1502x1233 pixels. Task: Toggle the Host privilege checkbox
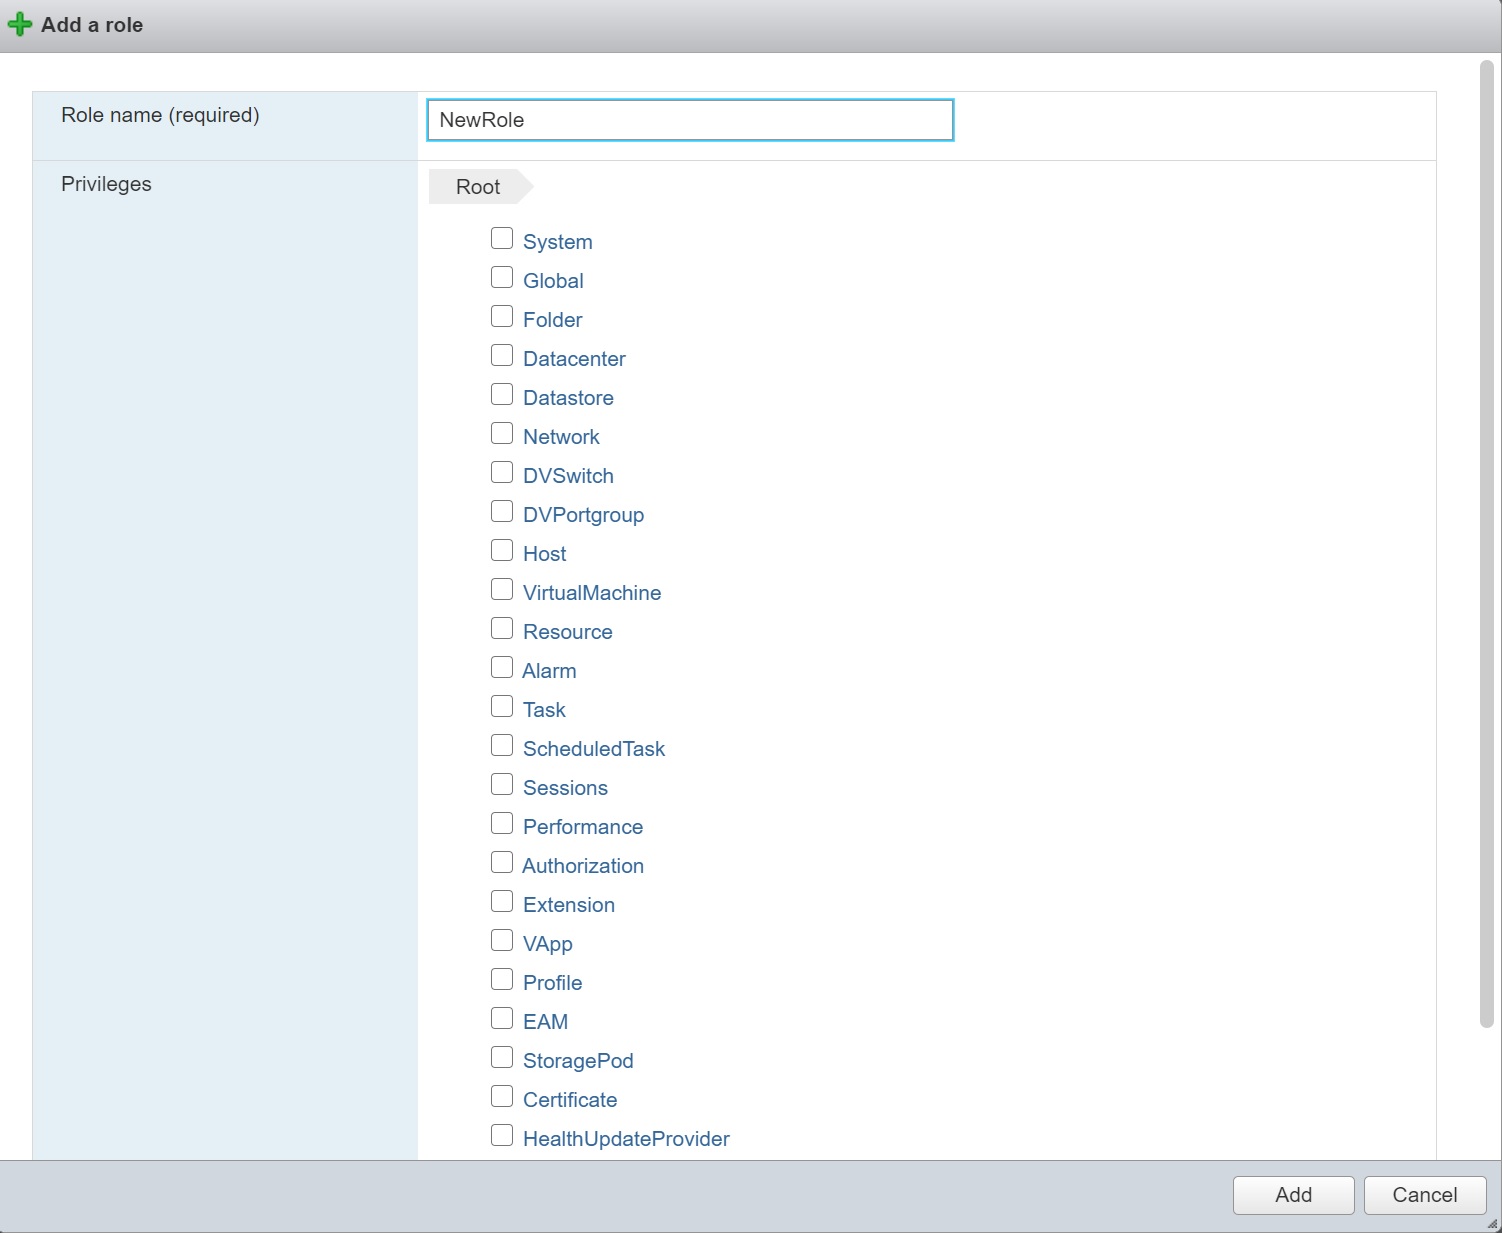tap(502, 551)
